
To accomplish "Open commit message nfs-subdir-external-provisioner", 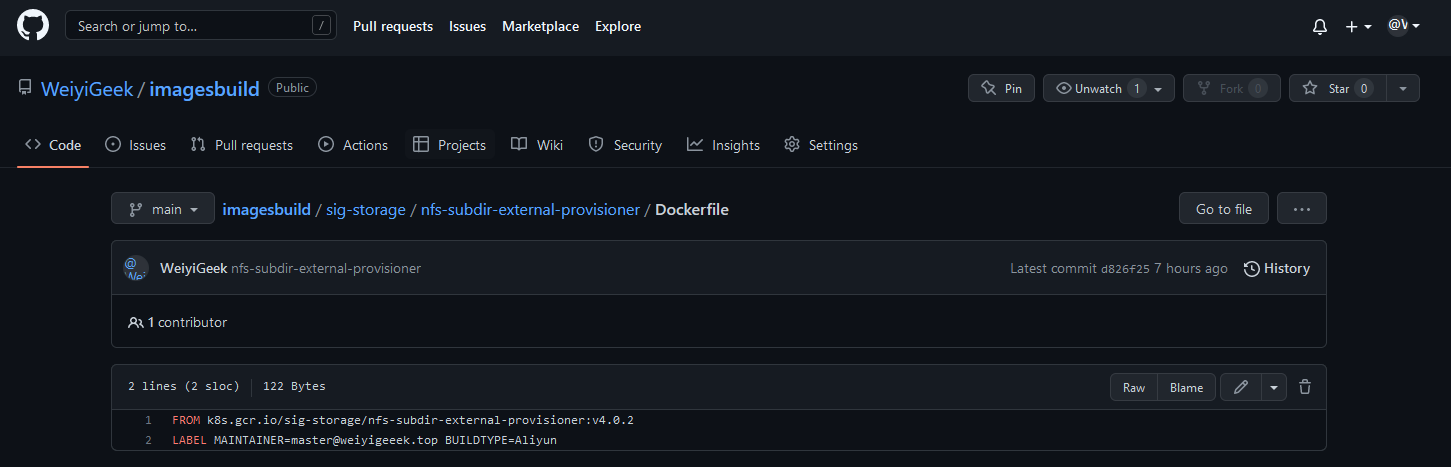I will pyautogui.click(x=326, y=268).
